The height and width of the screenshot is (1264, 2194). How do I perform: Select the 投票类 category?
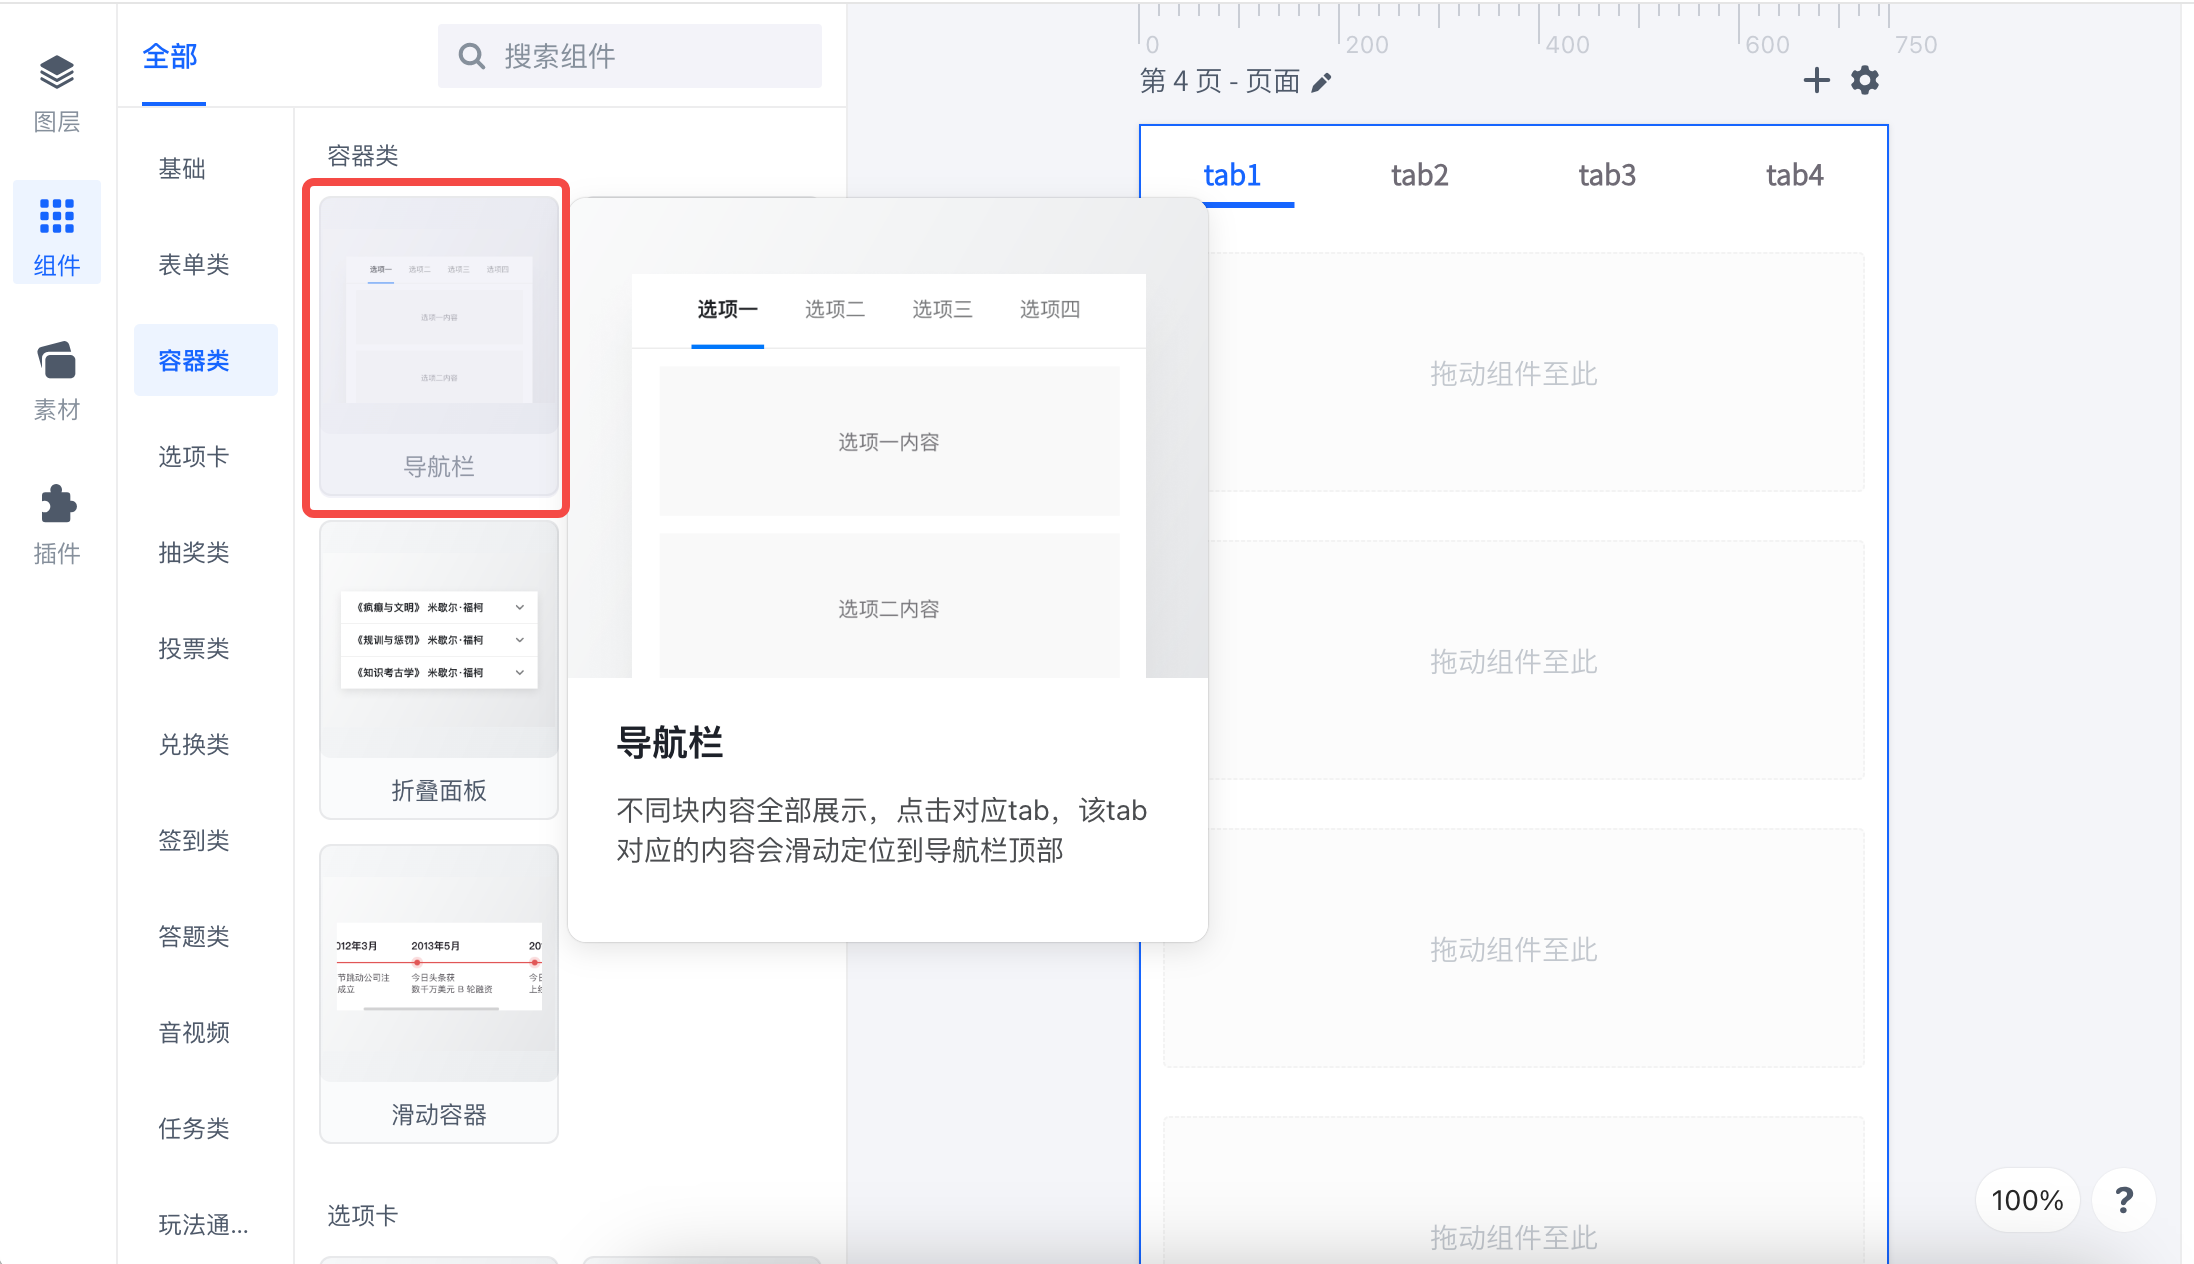coord(194,648)
